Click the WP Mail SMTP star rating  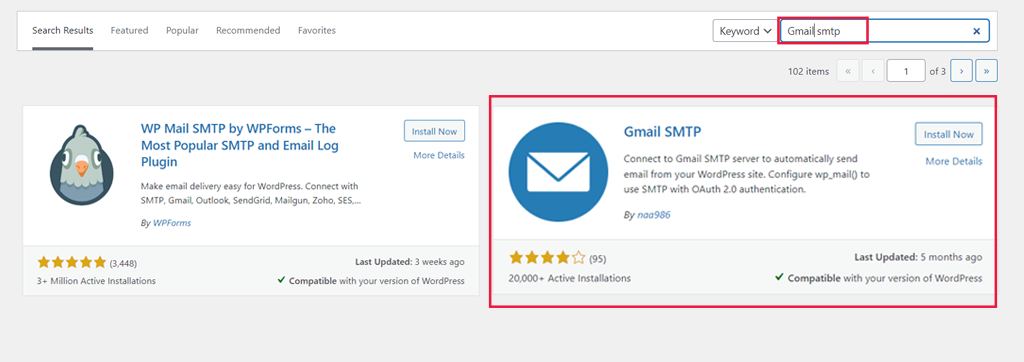click(x=71, y=263)
